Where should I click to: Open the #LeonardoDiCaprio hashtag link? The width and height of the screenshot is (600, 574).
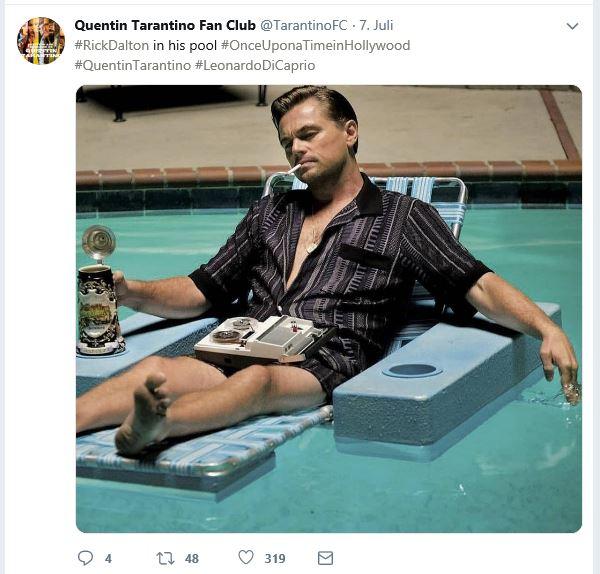[255, 65]
